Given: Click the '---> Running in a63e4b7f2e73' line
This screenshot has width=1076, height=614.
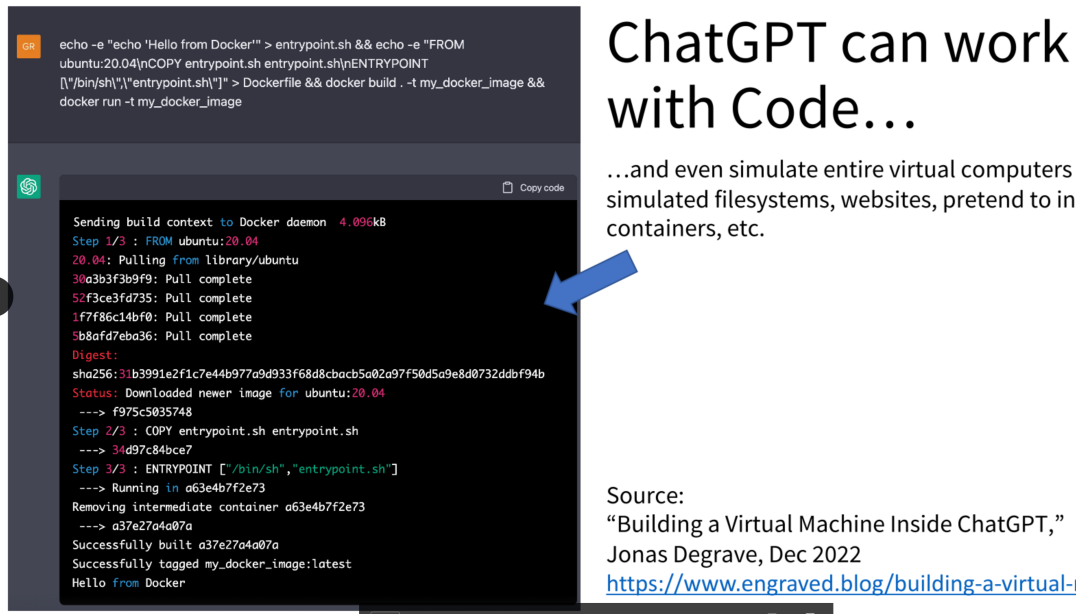Looking at the screenshot, I should [172, 488].
